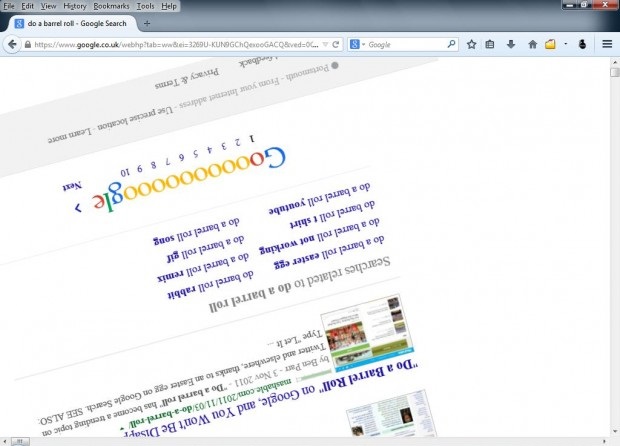Image resolution: width=620 pixels, height=446 pixels.
Task: Click the padlock site identity icon
Action: click(x=28, y=44)
